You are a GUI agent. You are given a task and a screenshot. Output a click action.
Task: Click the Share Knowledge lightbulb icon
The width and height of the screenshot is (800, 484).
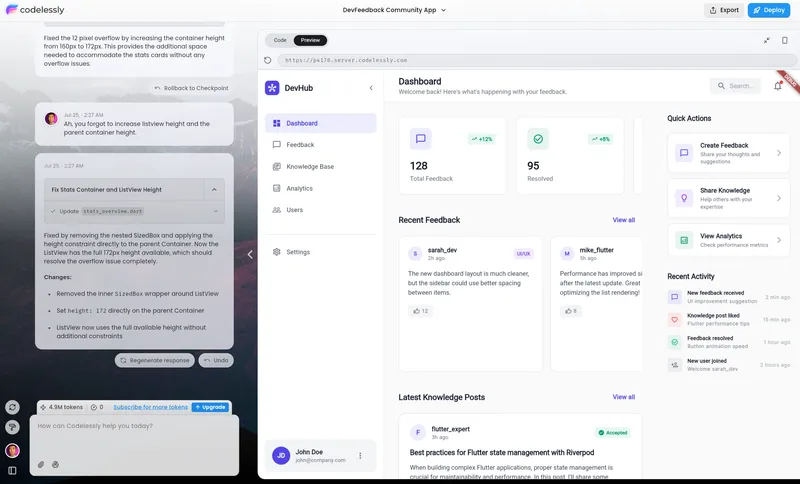[x=684, y=198]
